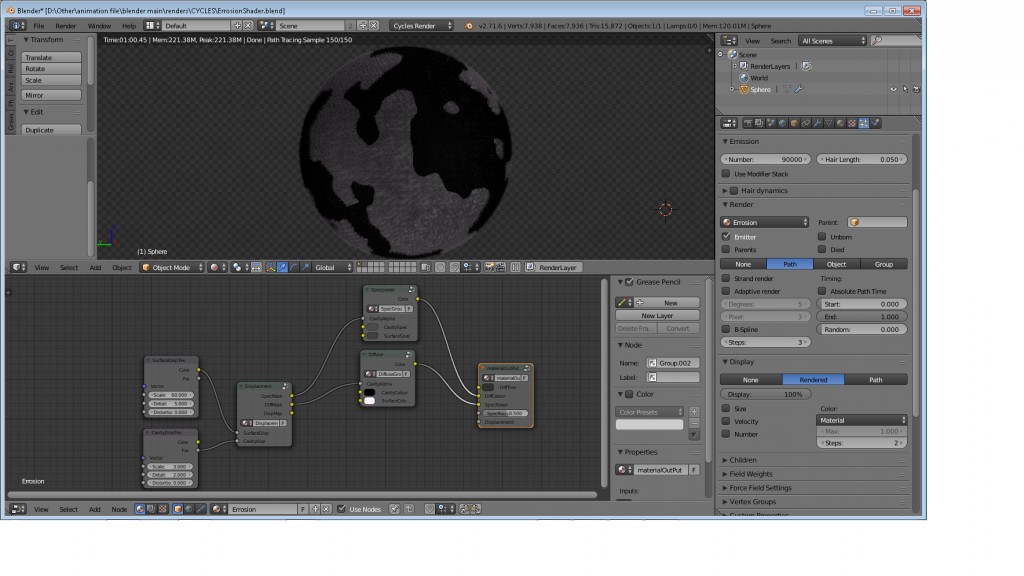This screenshot has width=1024, height=576.
Task: Open the Render menu in top bar
Action: pyautogui.click(x=65, y=25)
